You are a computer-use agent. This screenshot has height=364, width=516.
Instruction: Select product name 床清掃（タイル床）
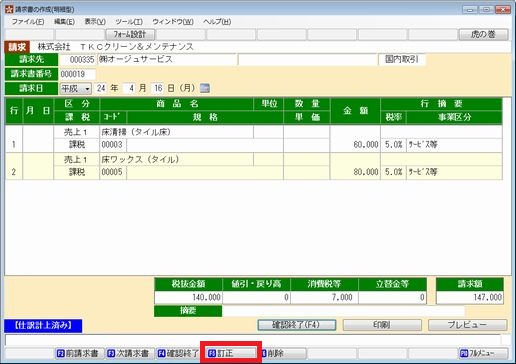176,132
